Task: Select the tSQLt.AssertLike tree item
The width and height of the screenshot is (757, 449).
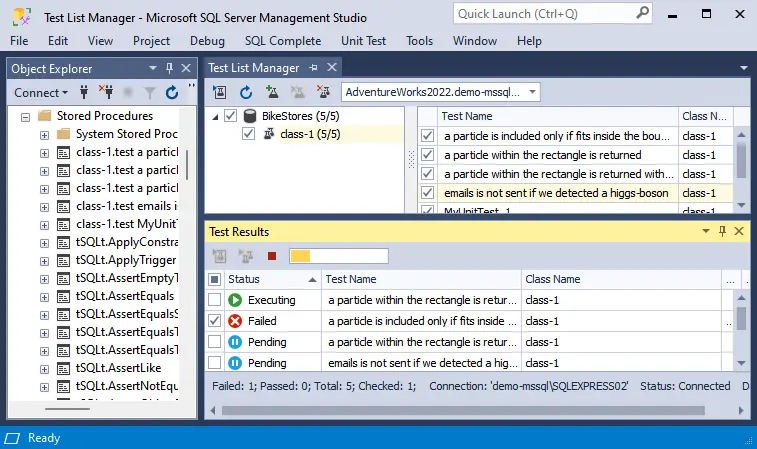Action: [x=118, y=368]
